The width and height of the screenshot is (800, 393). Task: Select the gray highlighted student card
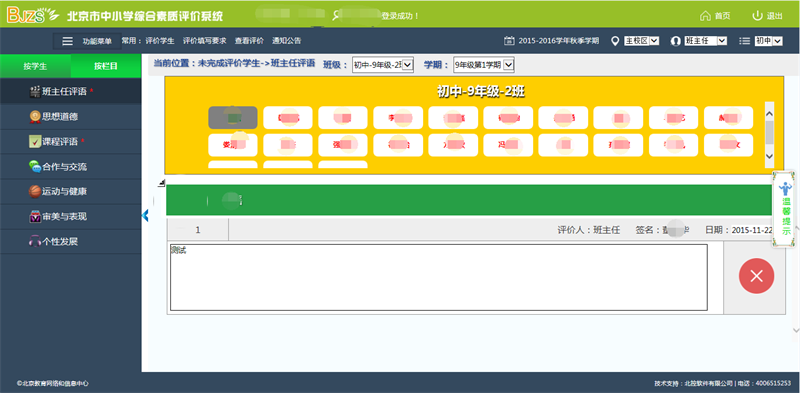[233, 117]
